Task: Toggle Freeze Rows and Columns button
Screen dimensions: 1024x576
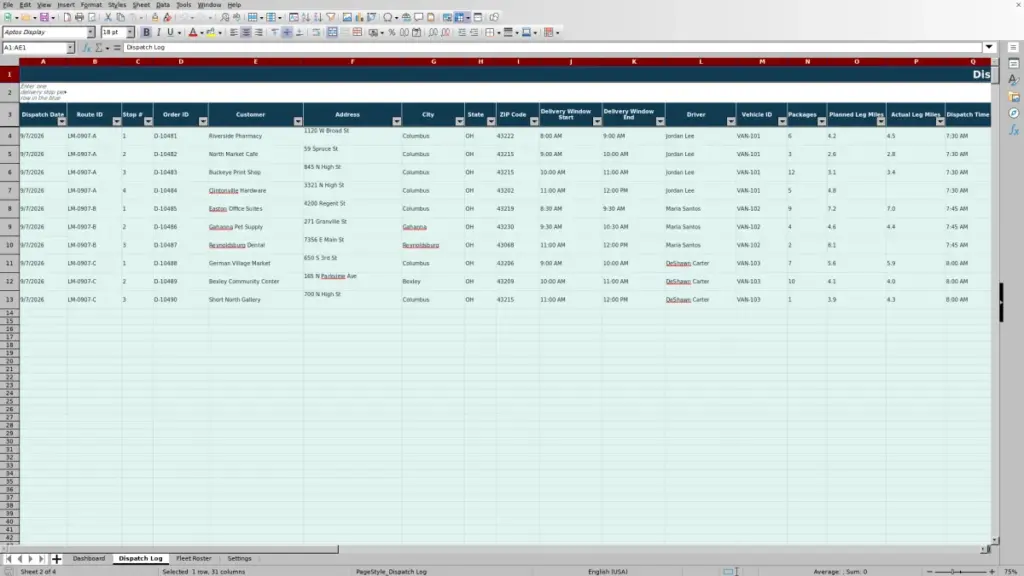Action: 459,17
